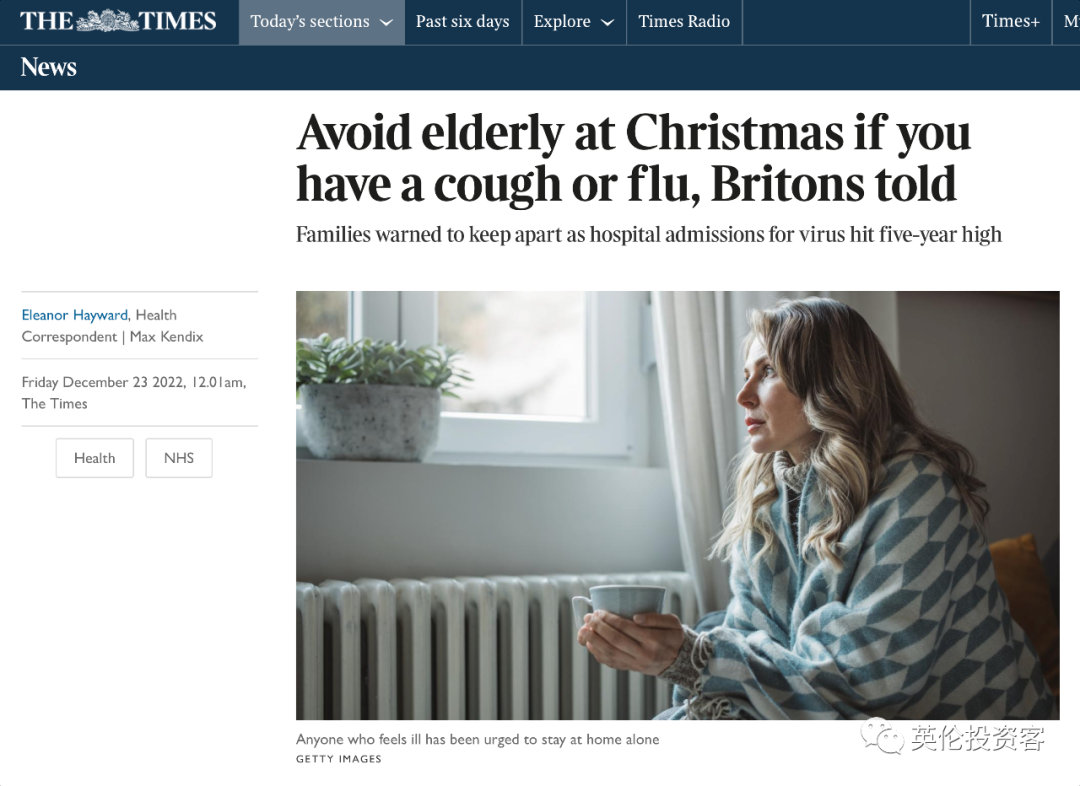Open Today's sections menu
This screenshot has height=786, width=1080.
[322, 22]
